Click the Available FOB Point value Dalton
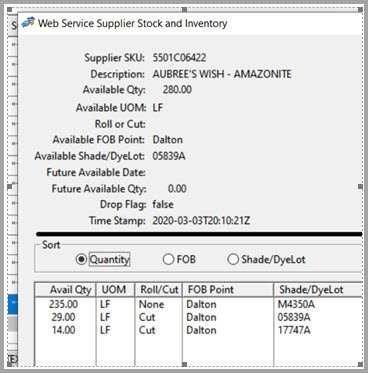Image resolution: width=368 pixels, height=373 pixels. pyautogui.click(x=167, y=139)
